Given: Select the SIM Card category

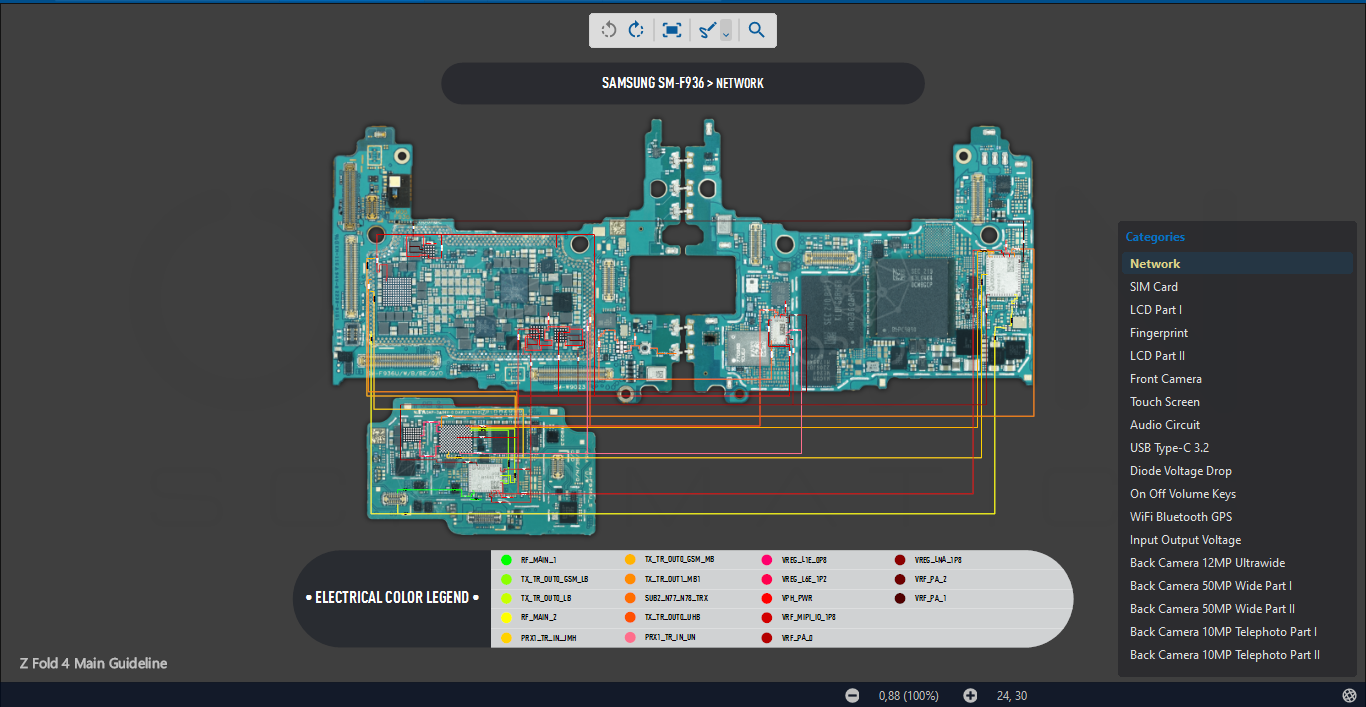Looking at the screenshot, I should [x=1237, y=287].
